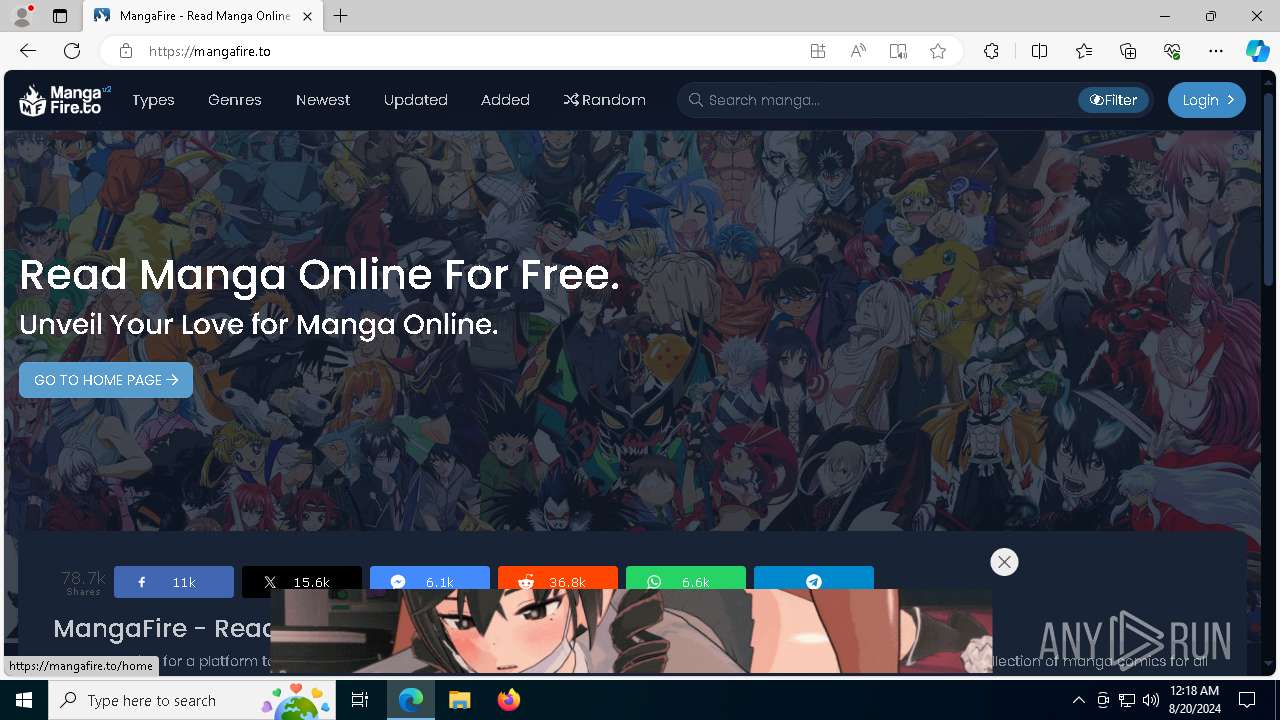1280x720 pixels.
Task: Open Settings and more menu
Action: point(1216,51)
